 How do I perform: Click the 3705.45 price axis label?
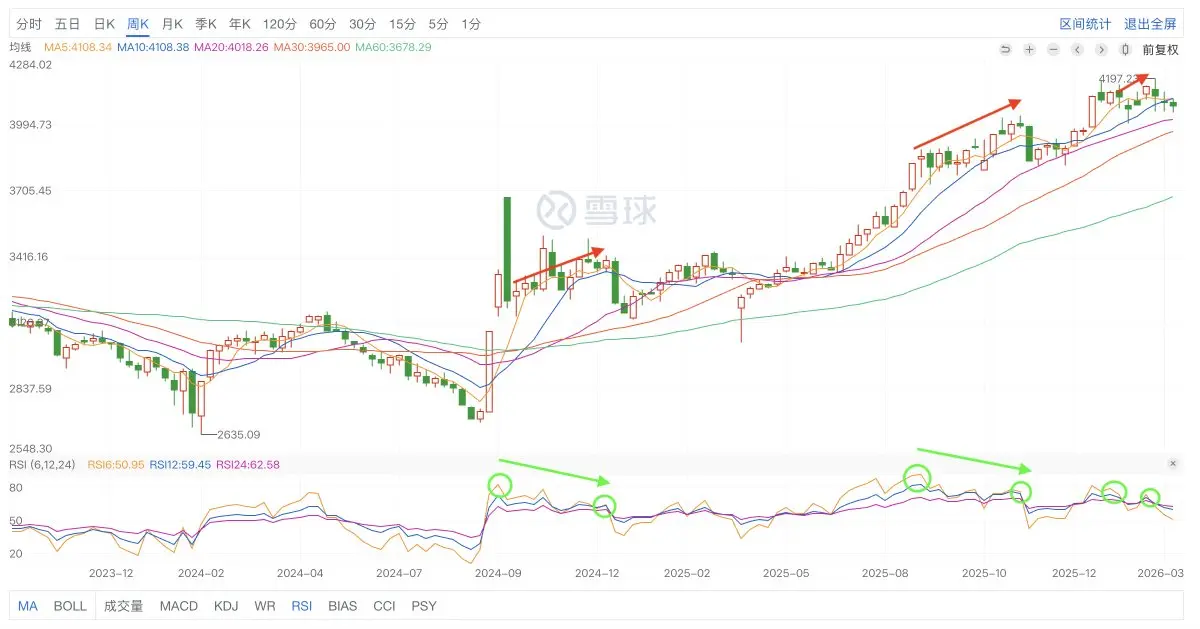(30, 190)
